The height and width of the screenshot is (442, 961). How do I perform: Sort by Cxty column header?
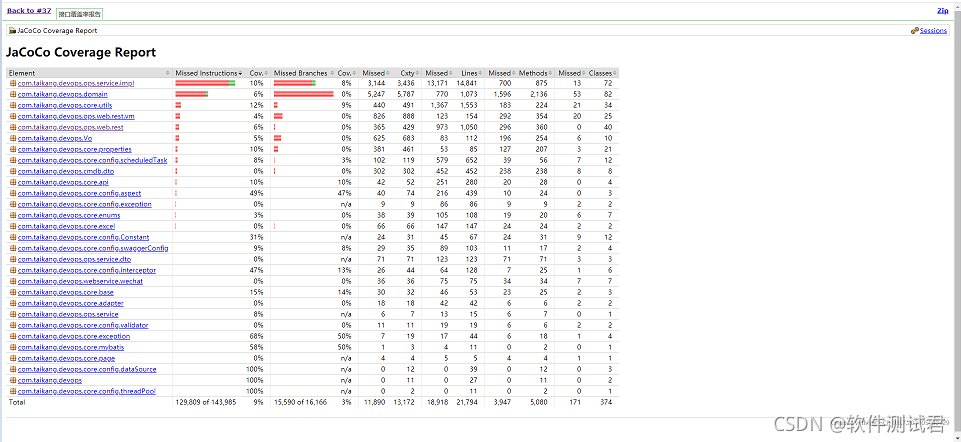(x=406, y=73)
